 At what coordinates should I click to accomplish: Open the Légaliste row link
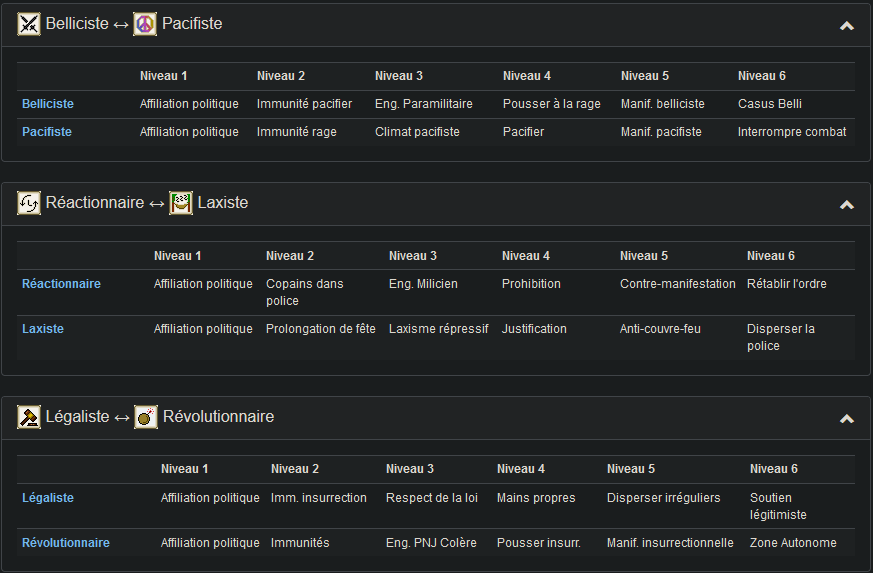point(48,498)
